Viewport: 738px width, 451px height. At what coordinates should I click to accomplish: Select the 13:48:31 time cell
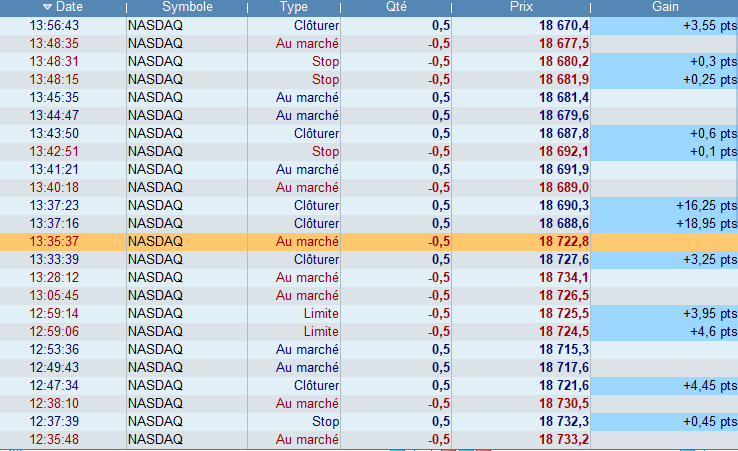pos(54,61)
